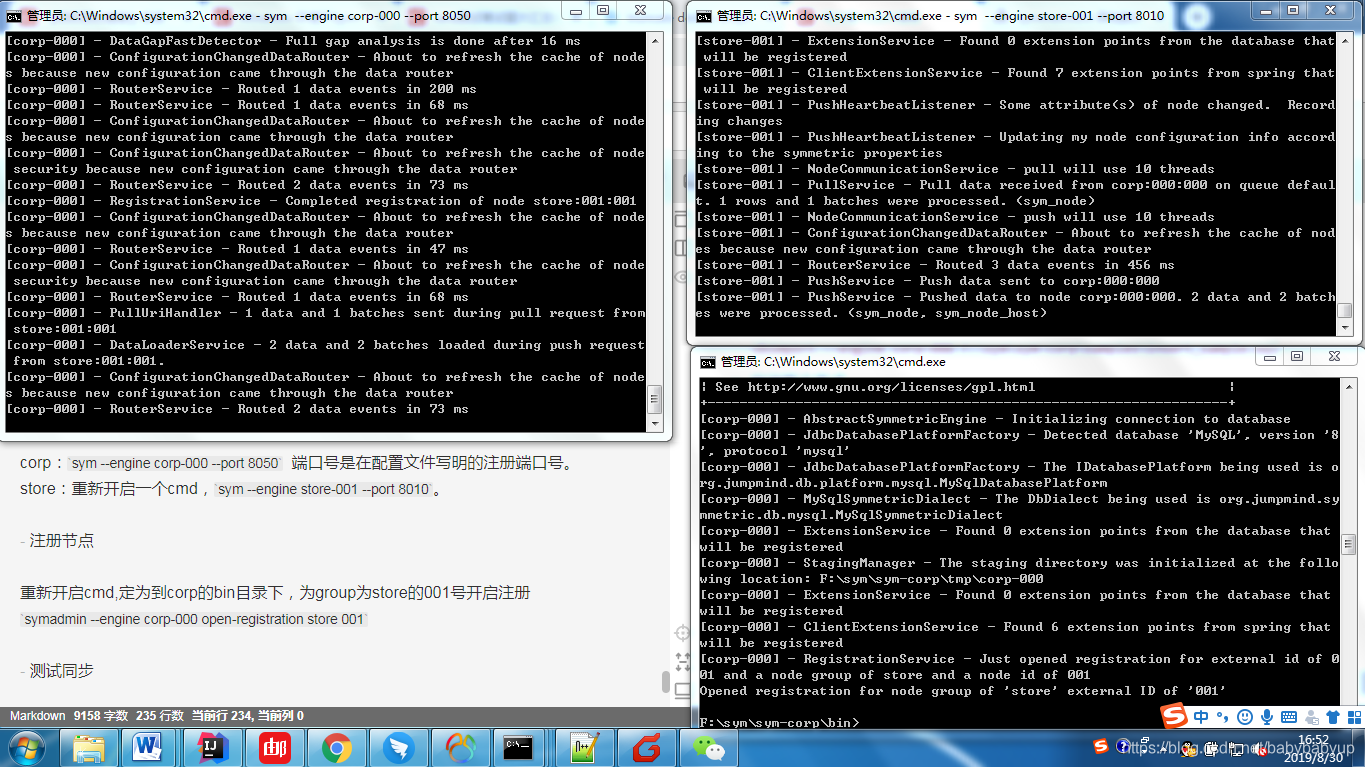Open the Sogou emoji panel
The image size is (1365, 767).
[1245, 717]
